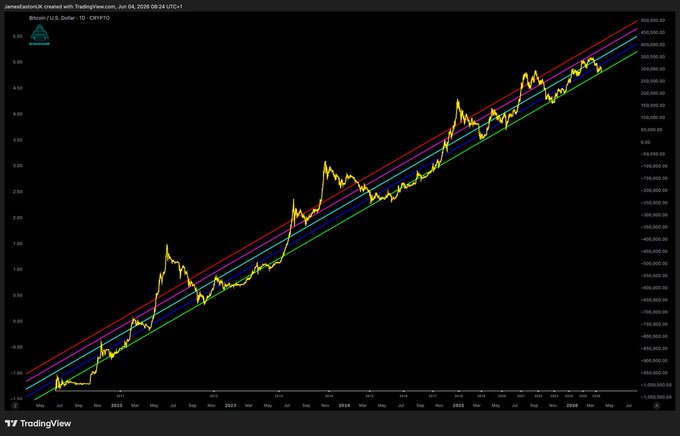This screenshot has height=436, width=680.
Task: Click the 2.00 value on the left axis
Action: (17, 218)
